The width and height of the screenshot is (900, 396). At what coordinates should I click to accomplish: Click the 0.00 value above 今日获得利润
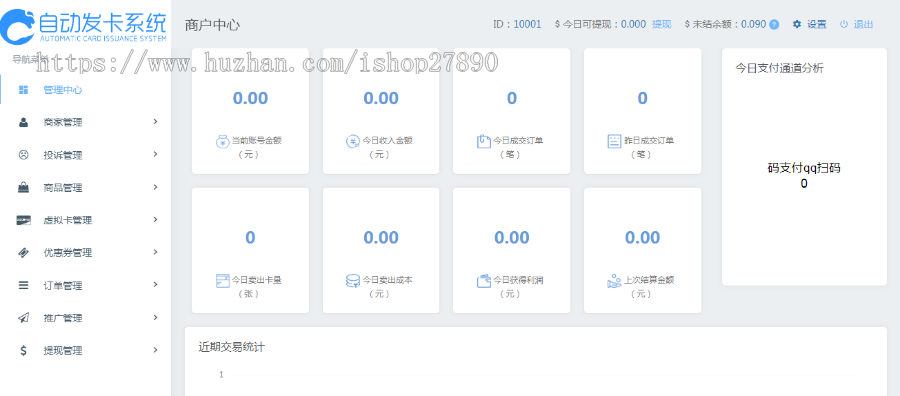pos(511,238)
